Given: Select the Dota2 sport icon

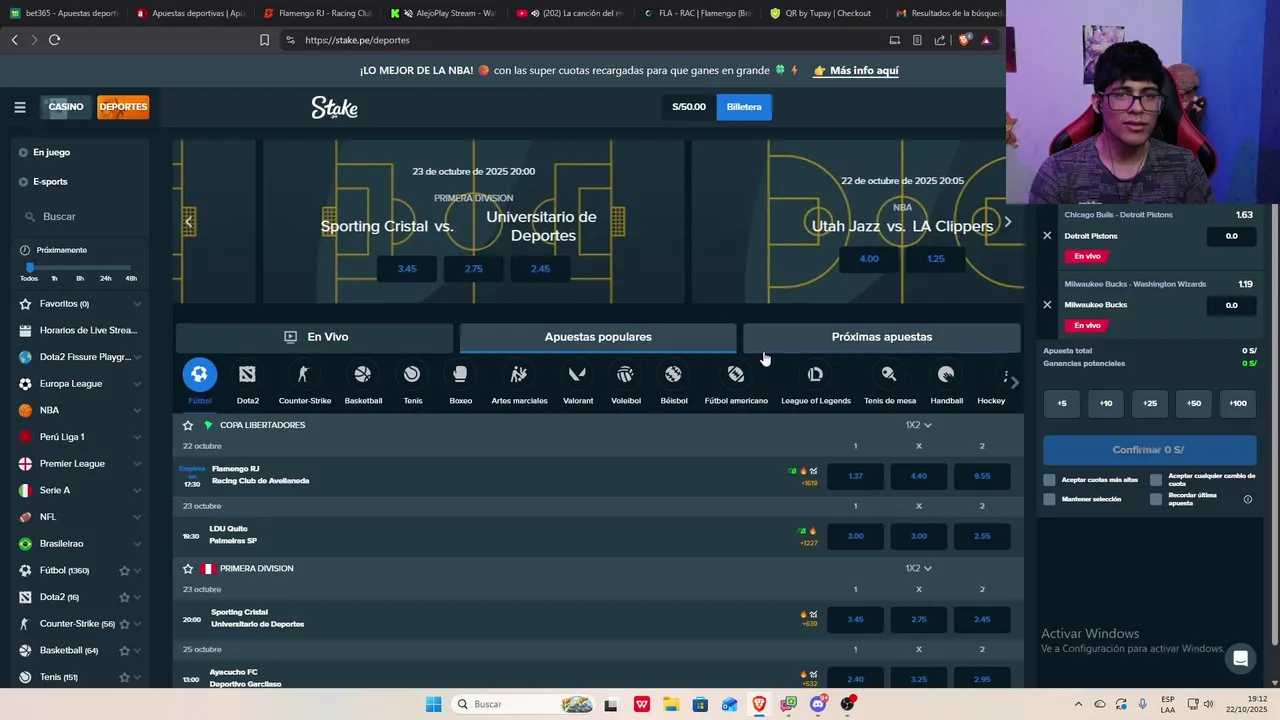Looking at the screenshot, I should tap(247, 374).
